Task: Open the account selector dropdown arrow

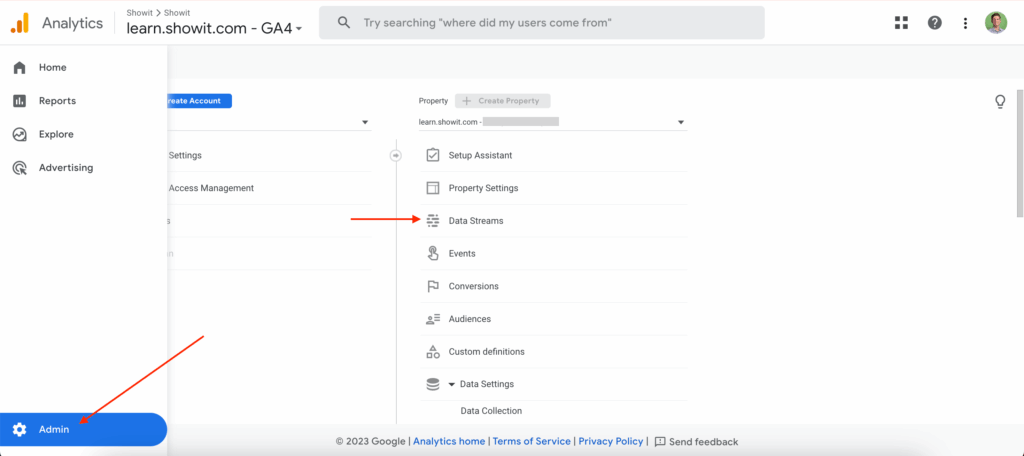Action: coord(364,122)
